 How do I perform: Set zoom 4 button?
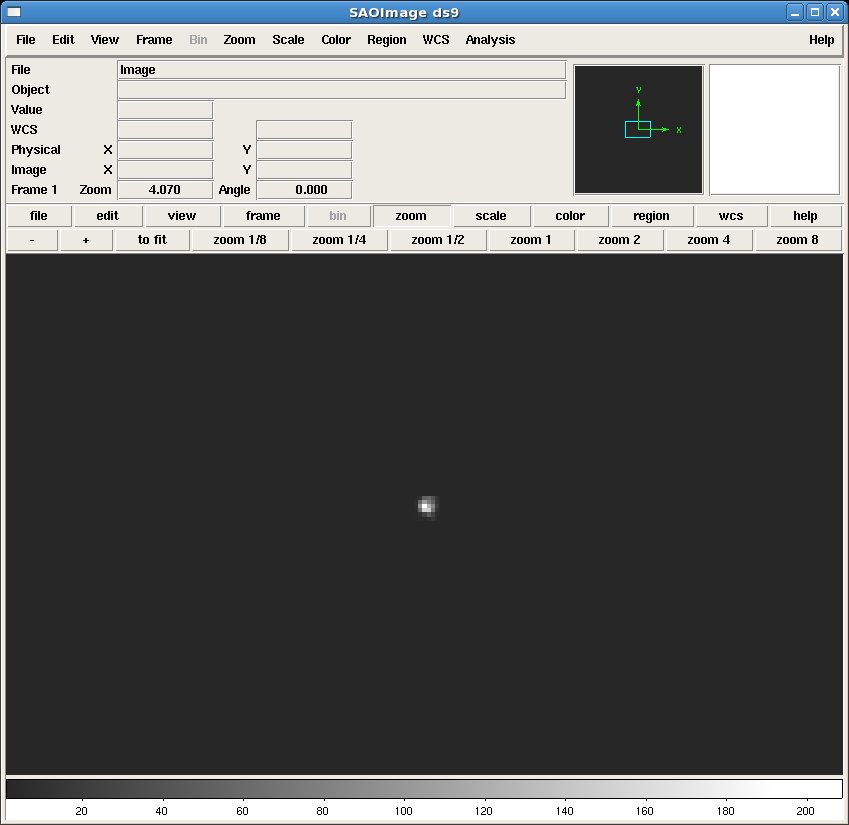pyautogui.click(x=709, y=240)
